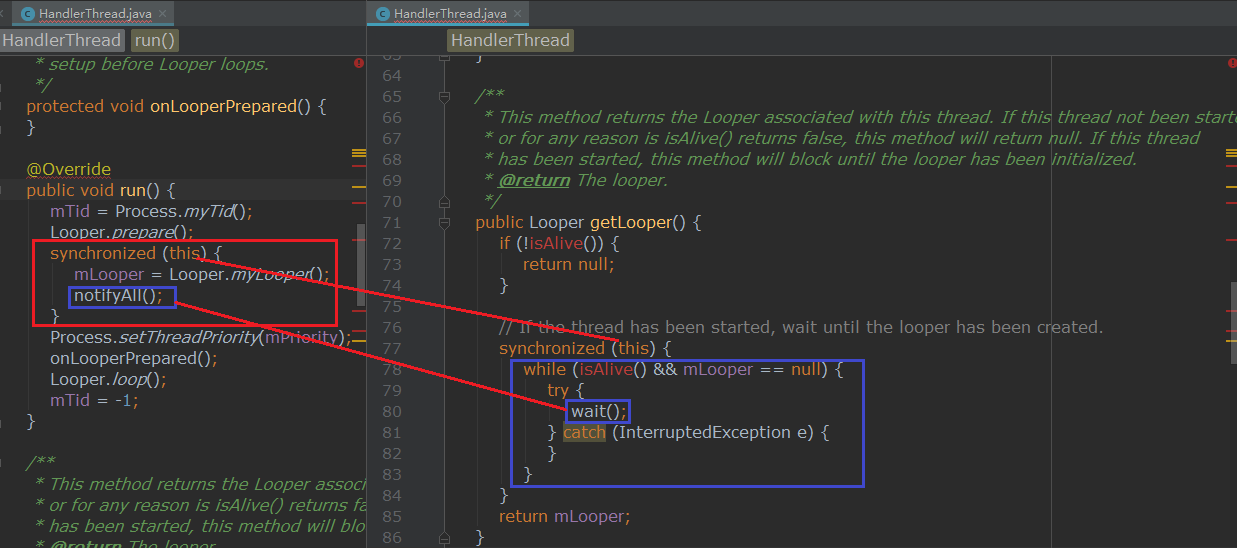Click the @return tag in Javadoc

(534, 181)
